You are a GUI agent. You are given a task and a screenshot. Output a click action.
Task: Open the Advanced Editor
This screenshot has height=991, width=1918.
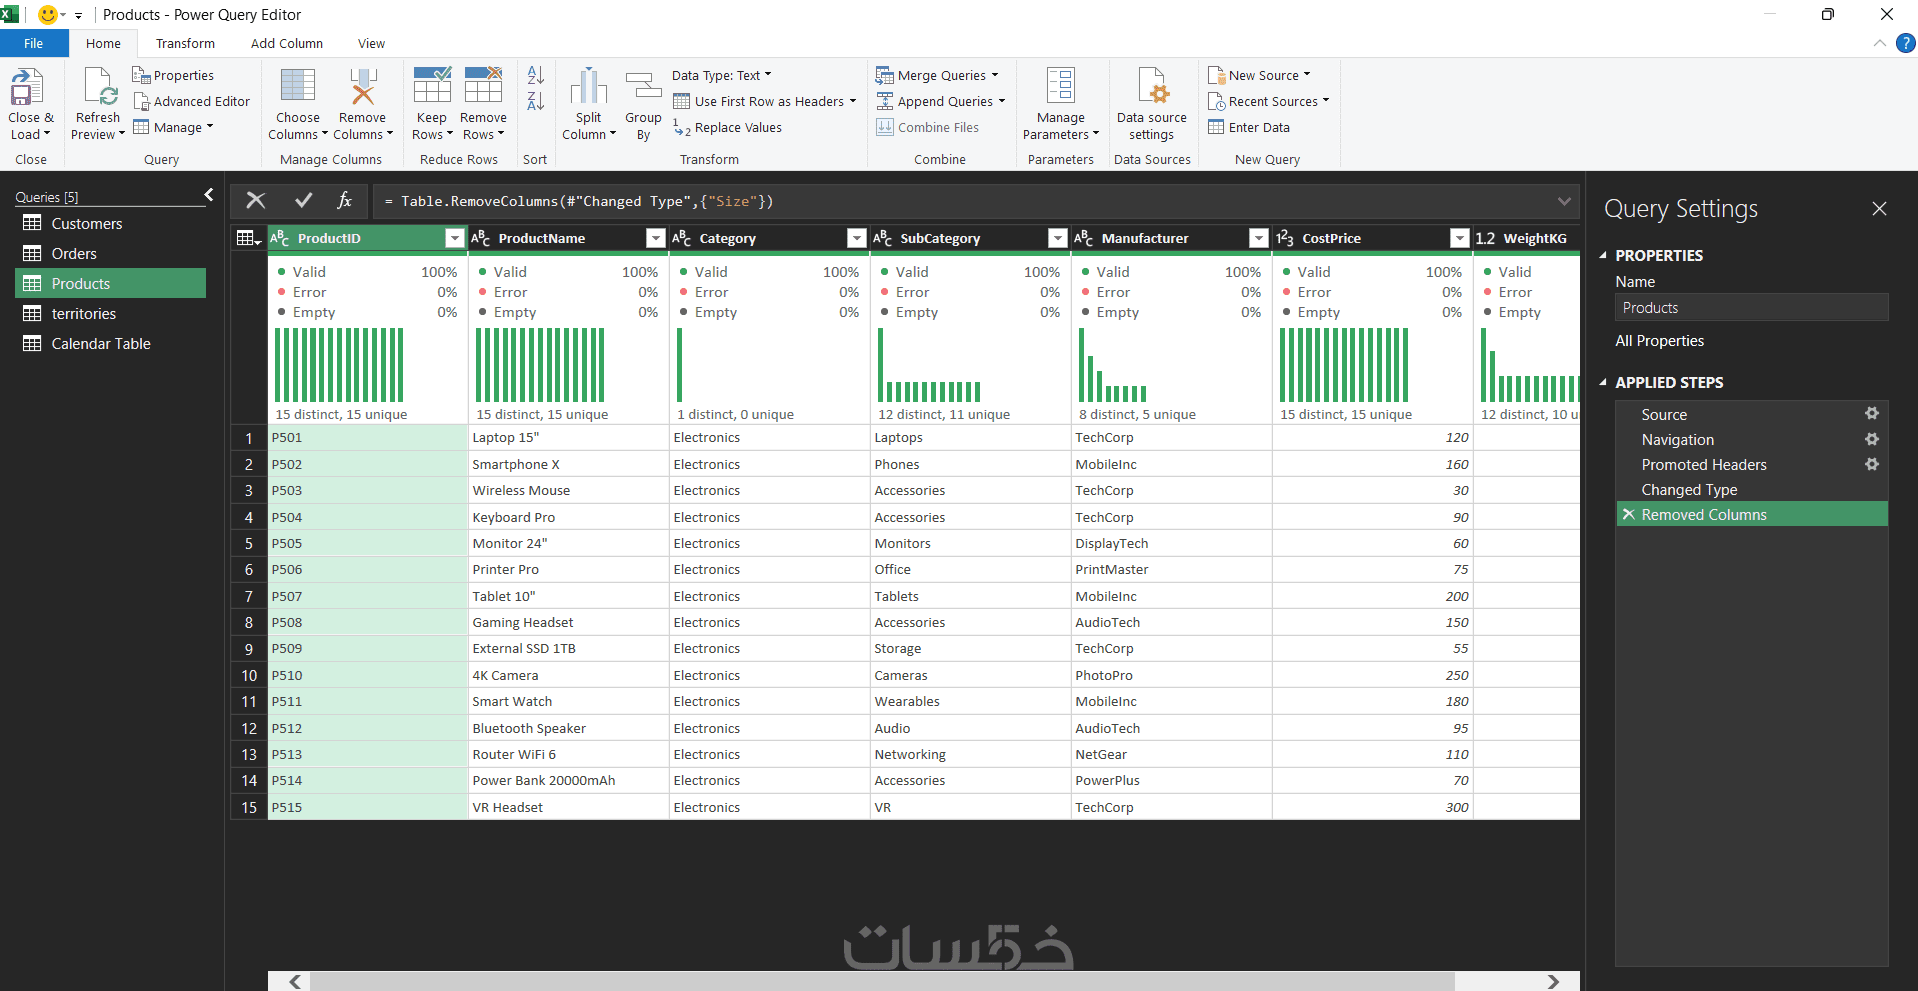[191, 101]
